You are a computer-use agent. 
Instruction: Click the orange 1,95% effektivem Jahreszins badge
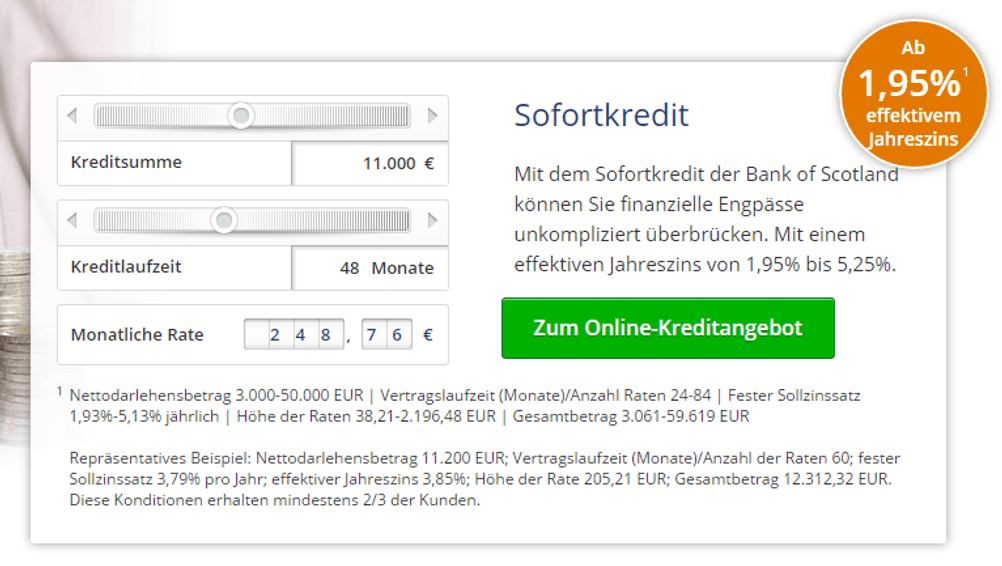coord(913,94)
